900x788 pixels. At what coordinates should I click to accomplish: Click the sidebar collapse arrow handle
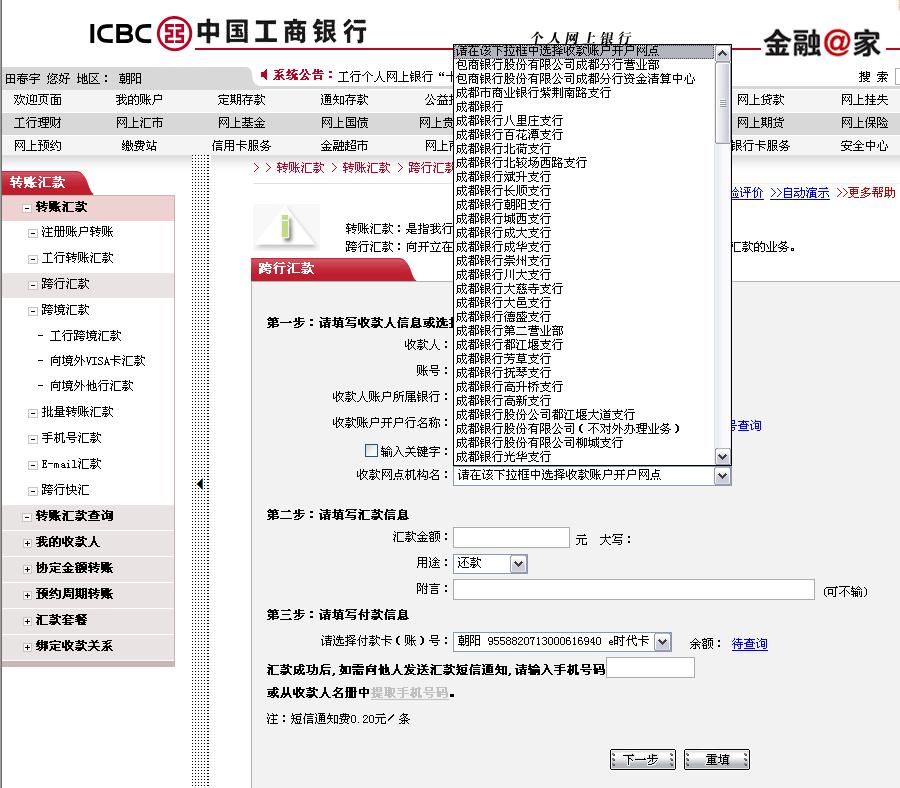[200, 484]
